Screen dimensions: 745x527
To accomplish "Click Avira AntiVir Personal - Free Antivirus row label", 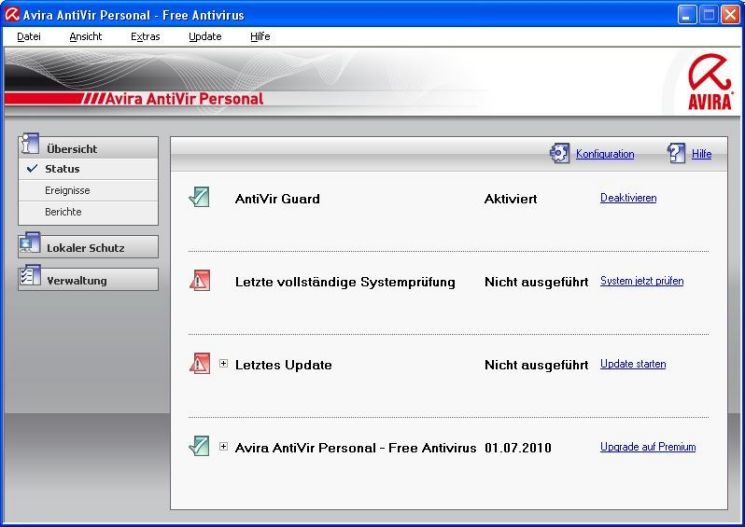I will [x=355, y=448].
